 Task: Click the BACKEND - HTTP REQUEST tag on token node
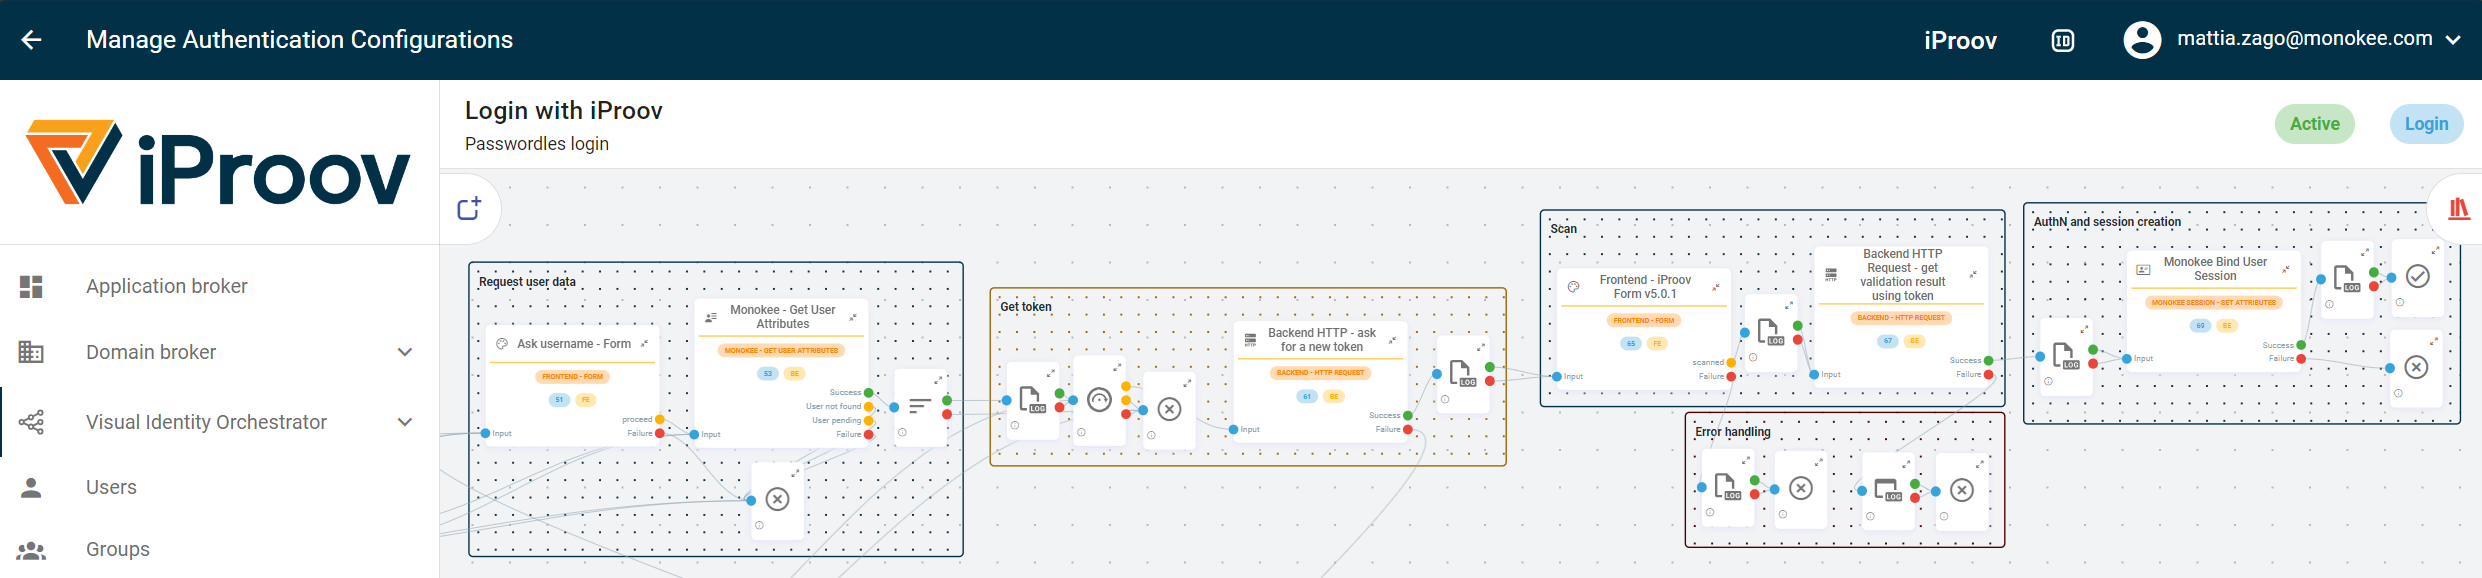(1321, 372)
